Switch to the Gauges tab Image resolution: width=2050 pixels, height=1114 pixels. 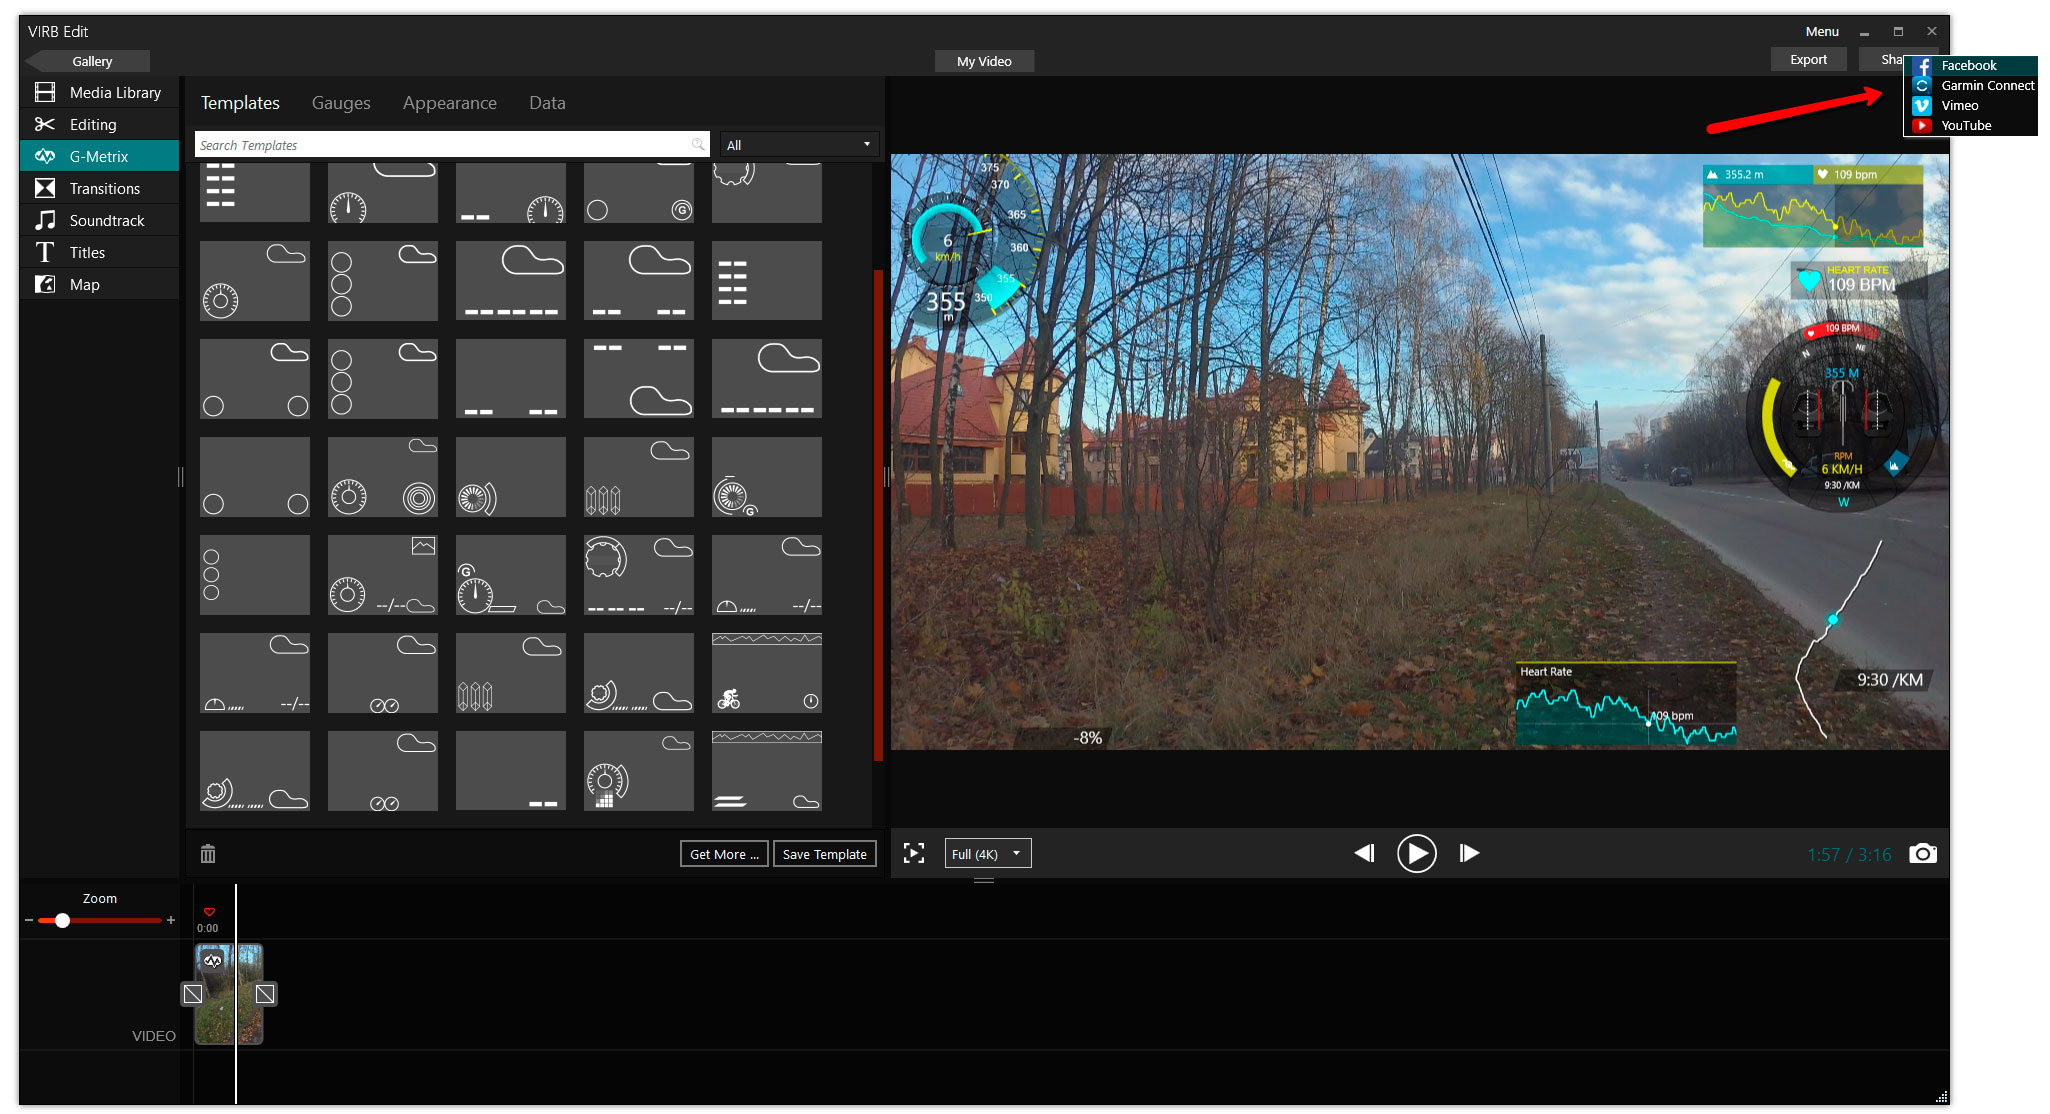pyautogui.click(x=341, y=103)
